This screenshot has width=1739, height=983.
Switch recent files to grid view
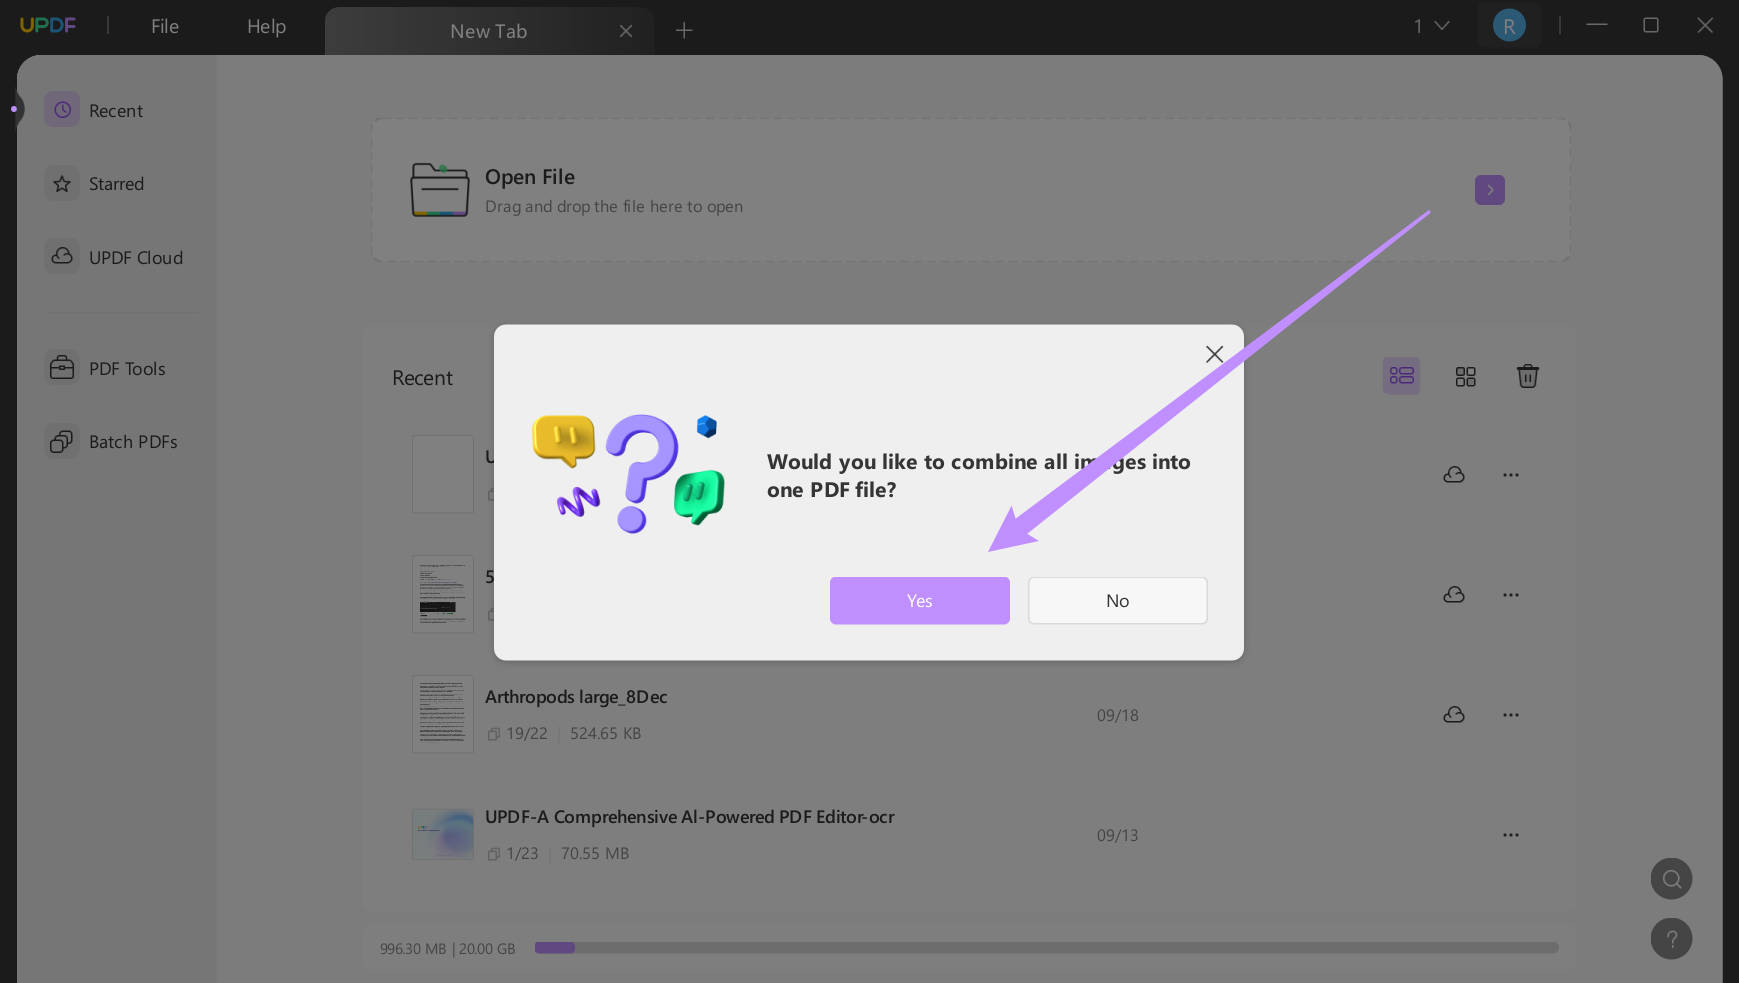click(1464, 376)
